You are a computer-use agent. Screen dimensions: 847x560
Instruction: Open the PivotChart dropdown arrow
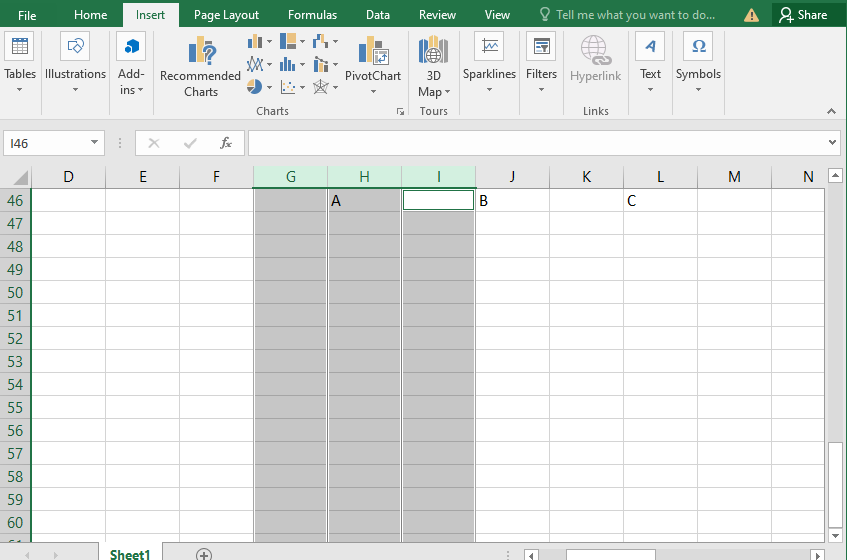pyautogui.click(x=373, y=91)
